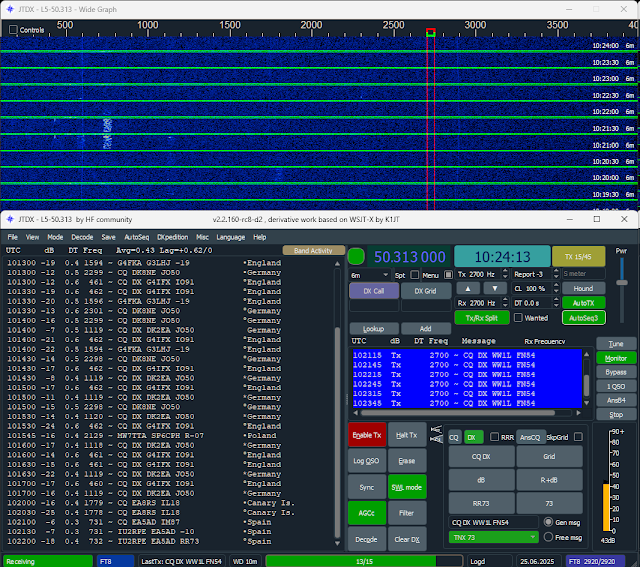Toggle the Spt checkbox

coord(415,275)
